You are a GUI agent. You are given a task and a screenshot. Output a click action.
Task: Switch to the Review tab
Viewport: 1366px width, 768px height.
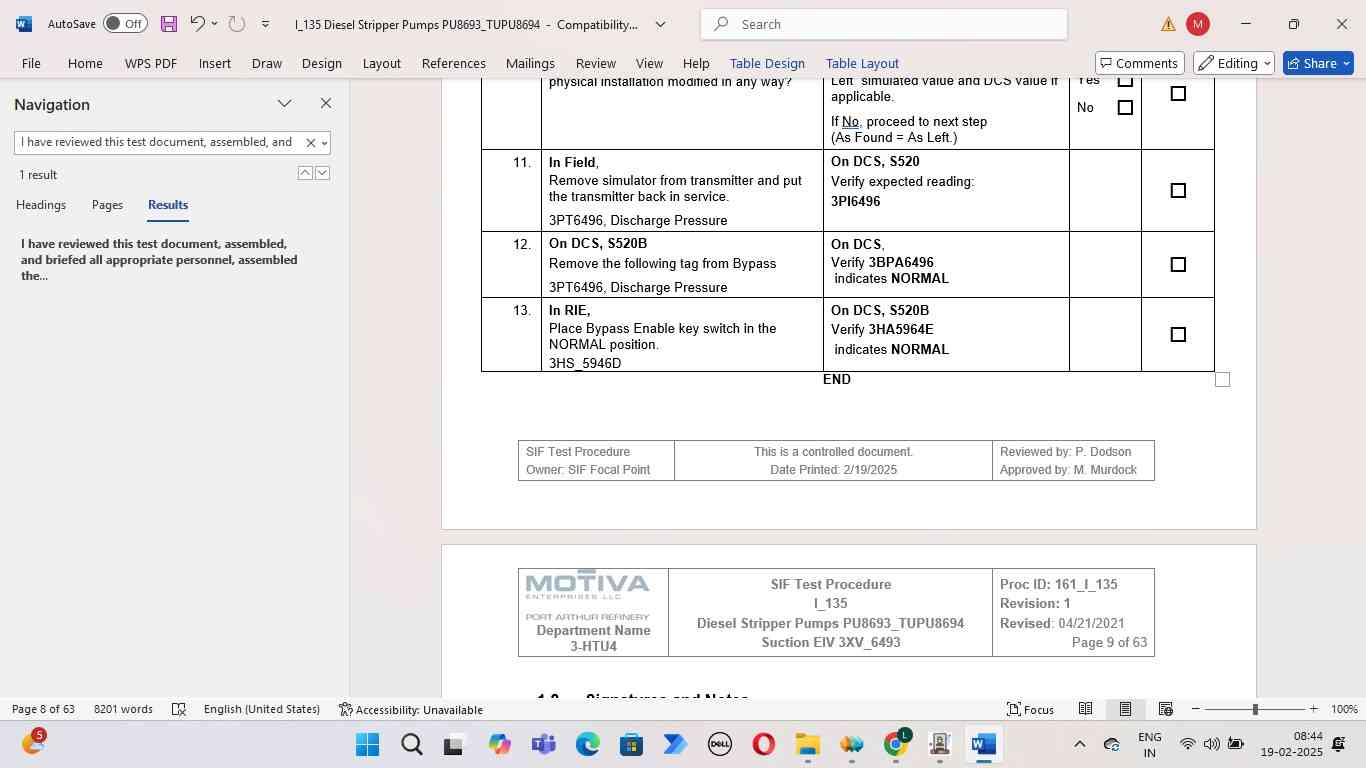(x=596, y=63)
